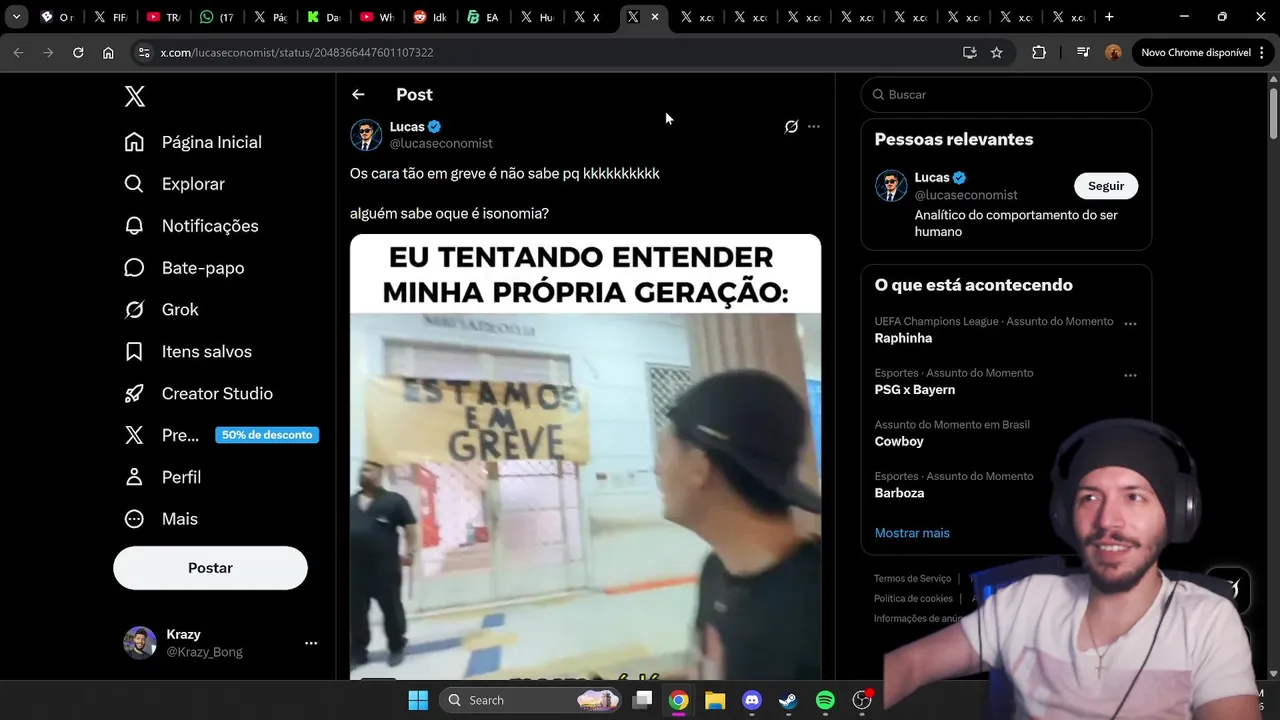Follow Lucas with Seguir button
1280x720 pixels.
(1106, 186)
